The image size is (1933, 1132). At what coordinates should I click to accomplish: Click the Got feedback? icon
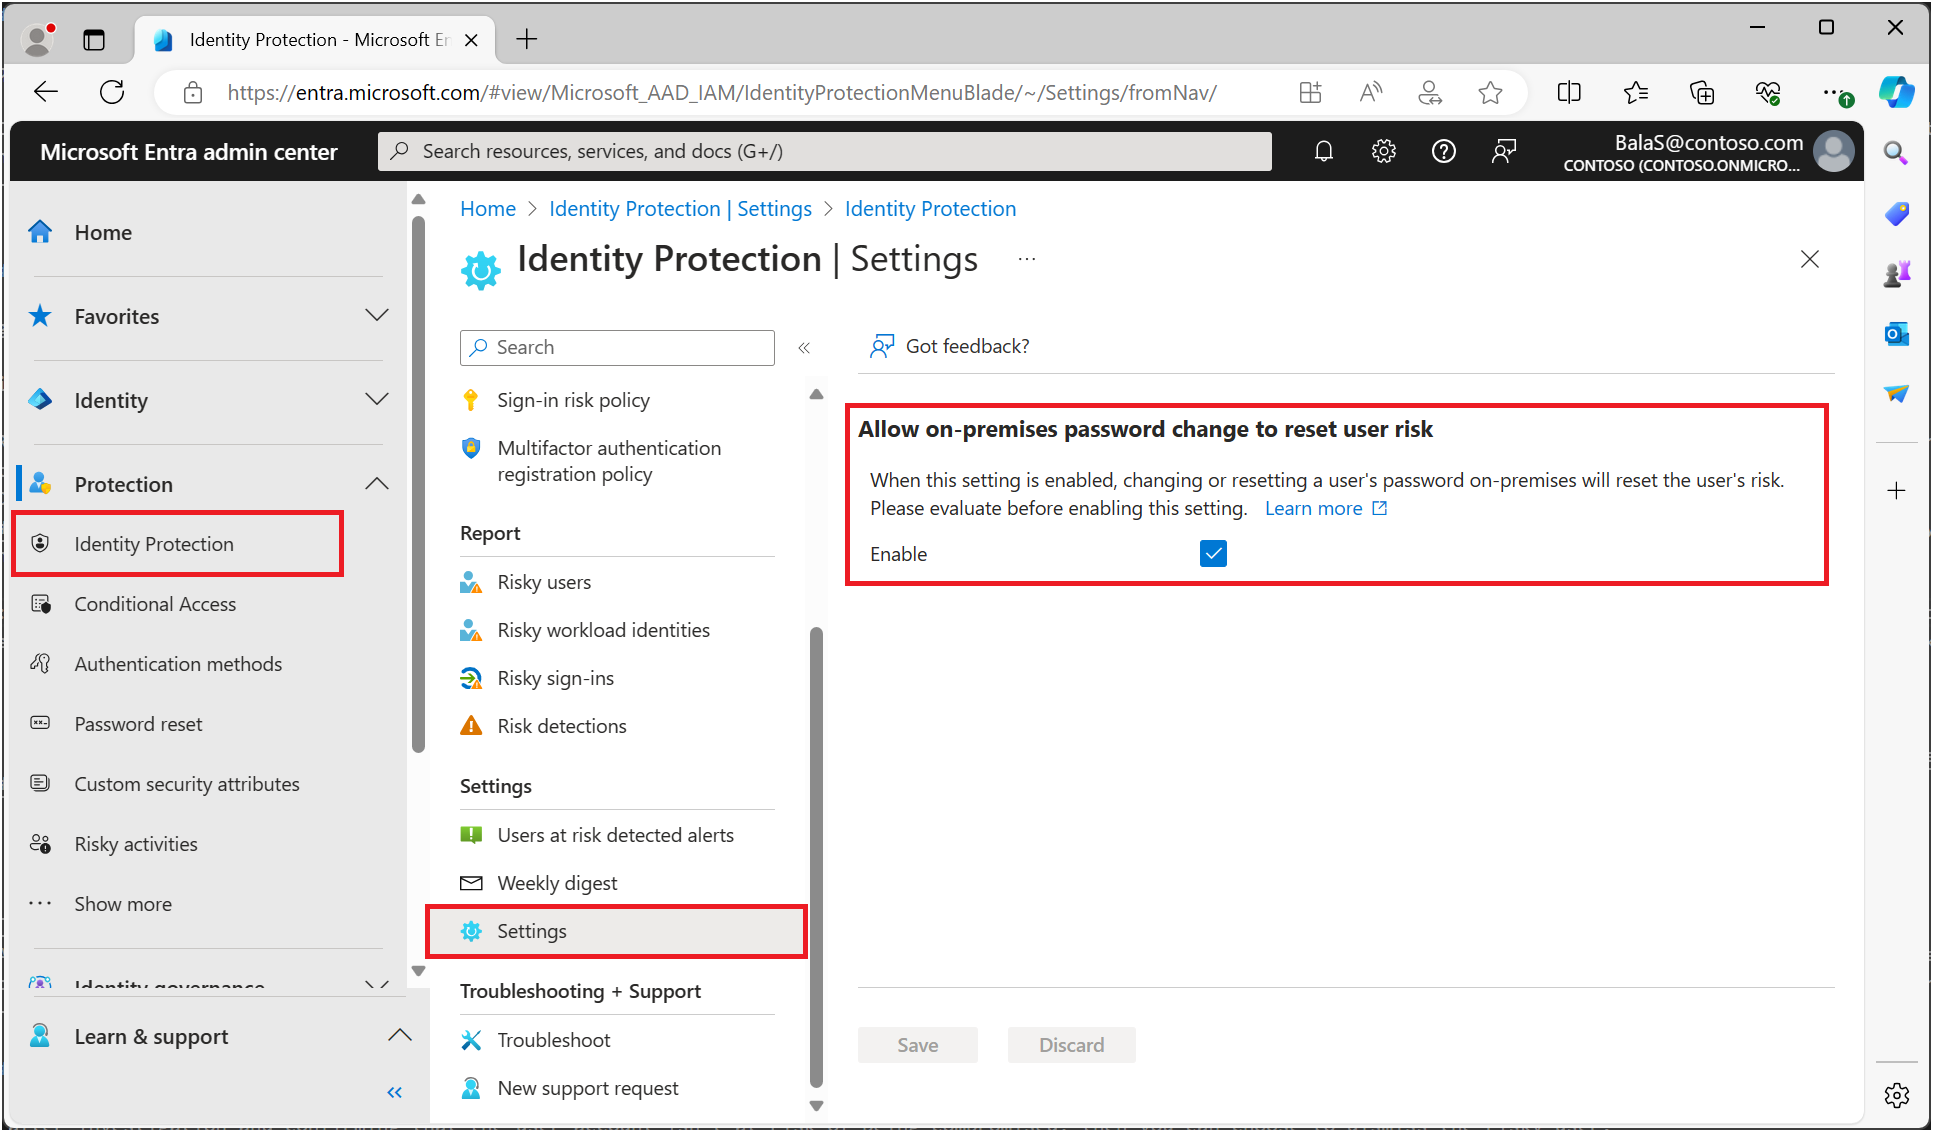(x=881, y=346)
